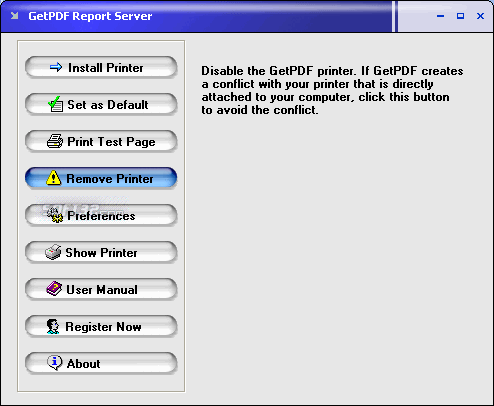Click the description text starting 'Disable the GetPDF printer'
Viewport: 494px width, 406px height.
[332, 90]
